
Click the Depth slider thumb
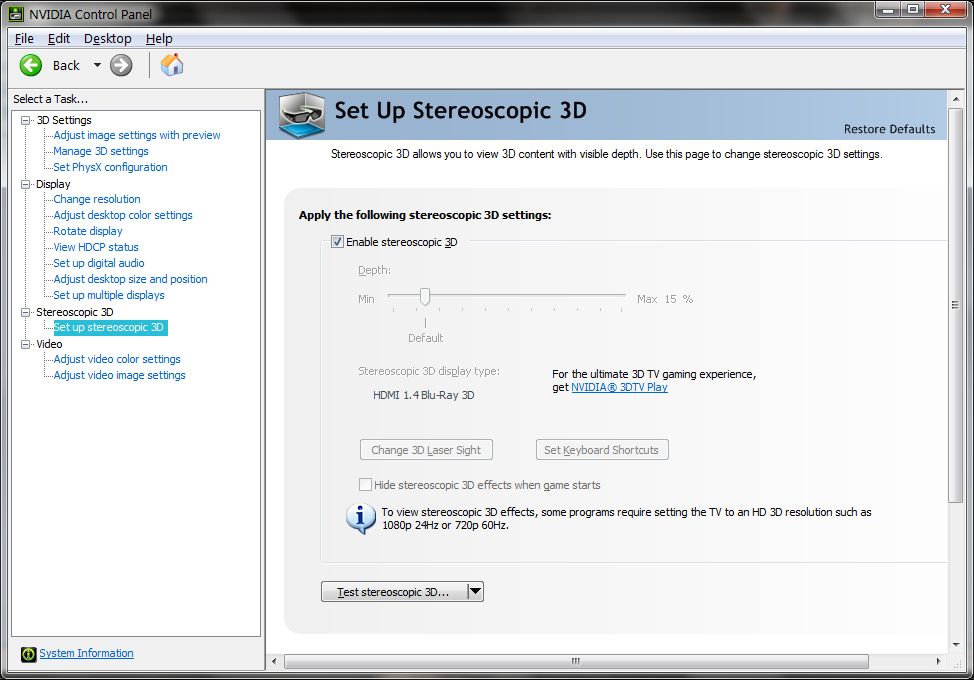click(x=425, y=297)
